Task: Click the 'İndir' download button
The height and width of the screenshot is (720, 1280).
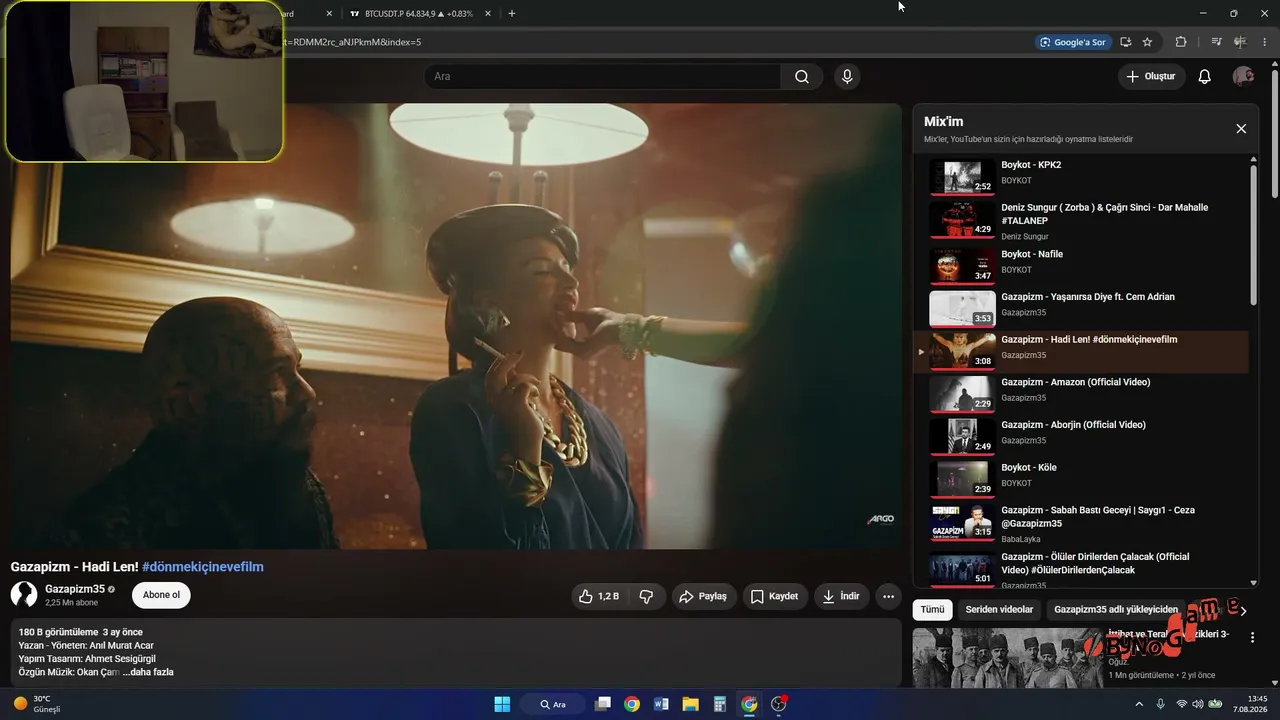Action: tap(841, 596)
